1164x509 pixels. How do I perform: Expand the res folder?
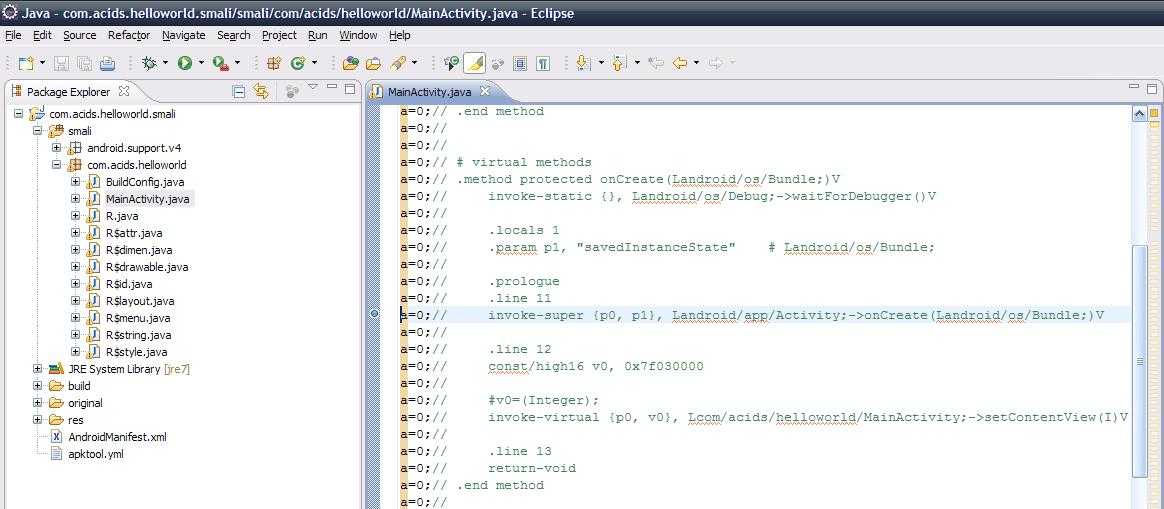coord(37,420)
